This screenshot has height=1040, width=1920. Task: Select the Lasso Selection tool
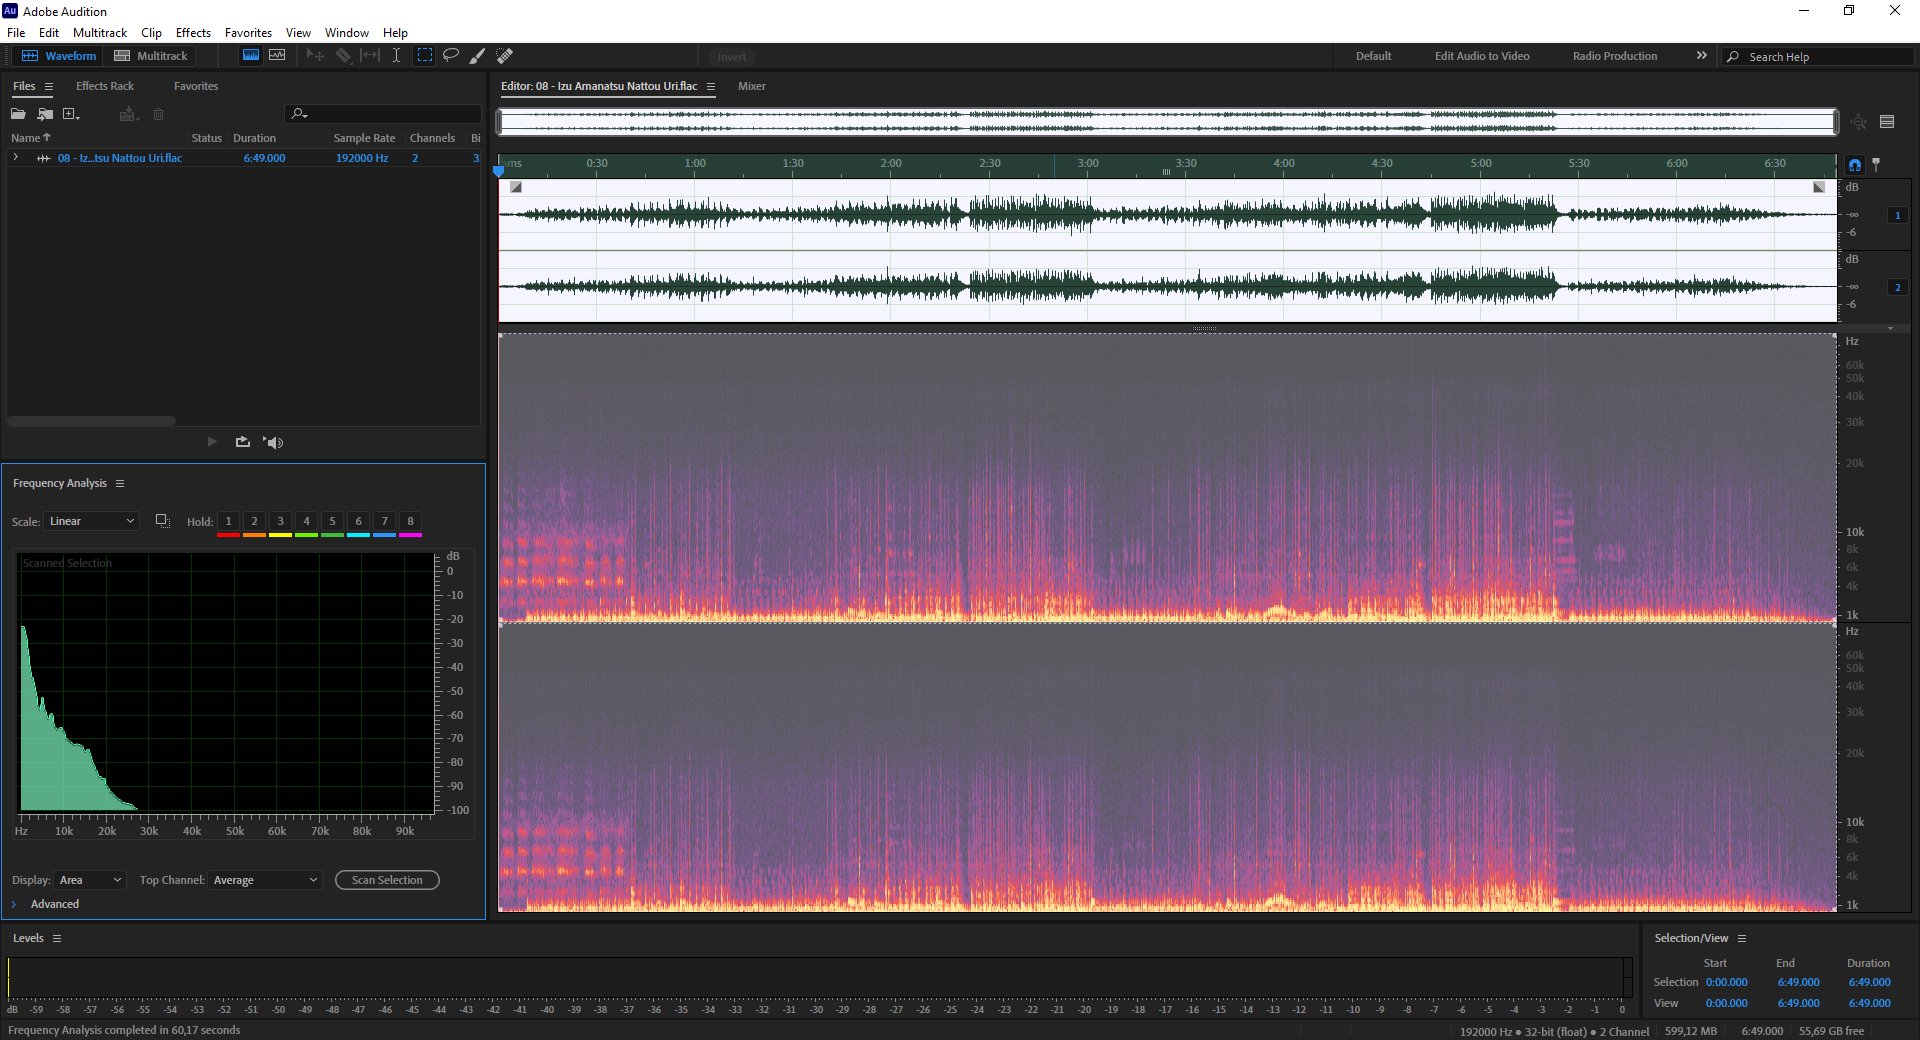[451, 55]
